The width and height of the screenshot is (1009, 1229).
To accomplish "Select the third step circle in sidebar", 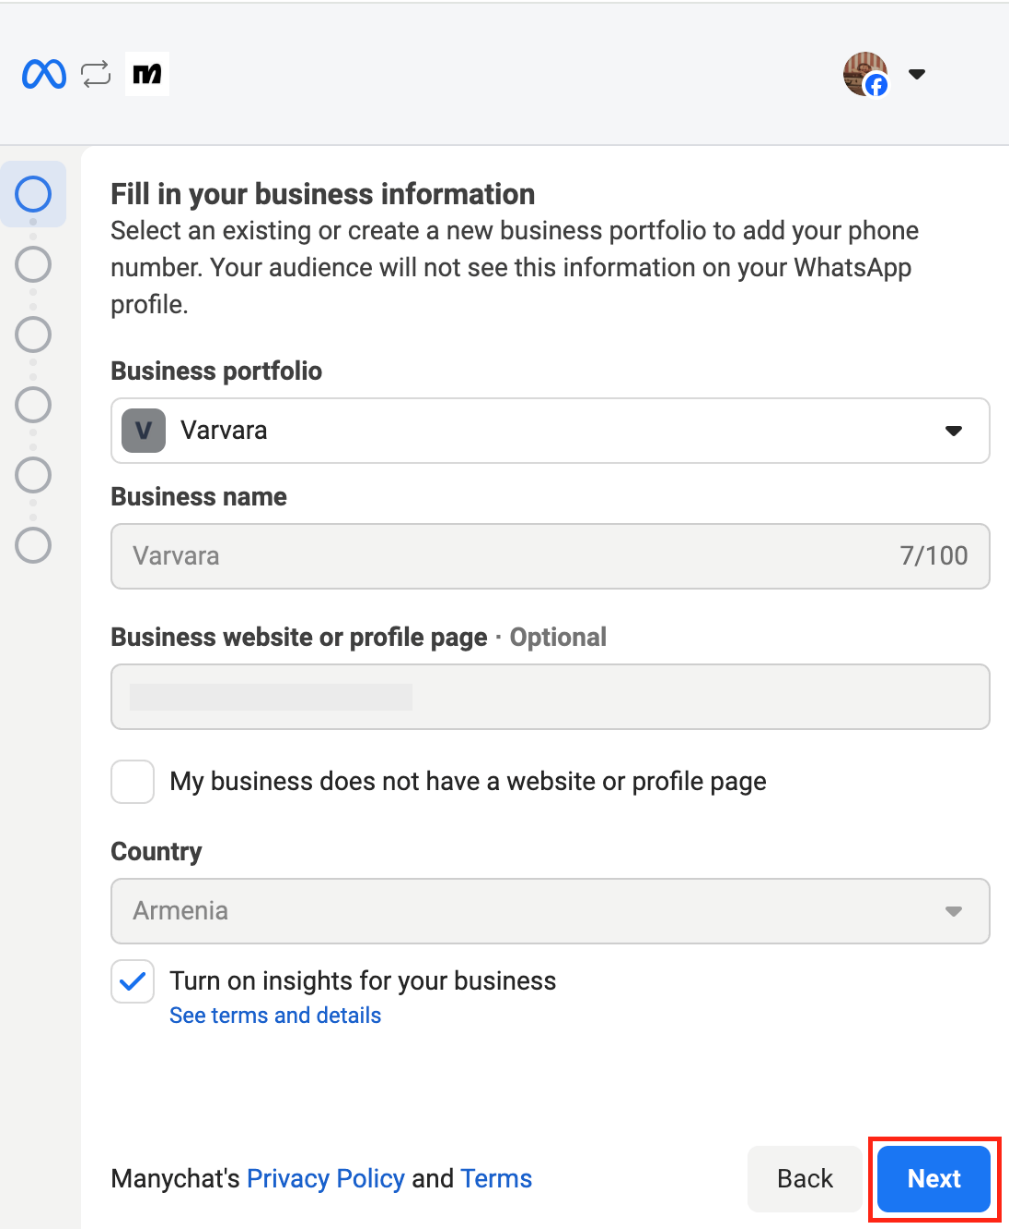I will pos(33,334).
